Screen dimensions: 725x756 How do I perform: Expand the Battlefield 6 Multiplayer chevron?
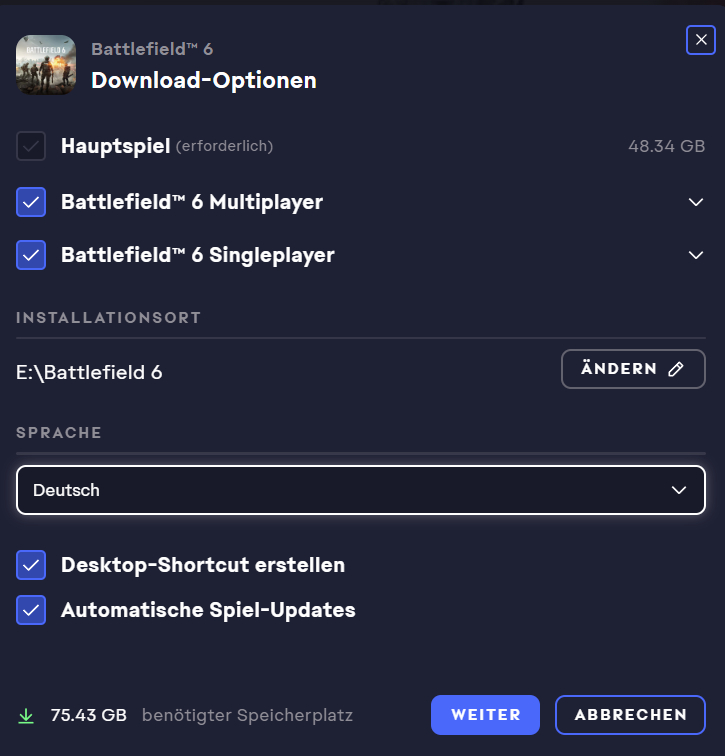(x=696, y=202)
